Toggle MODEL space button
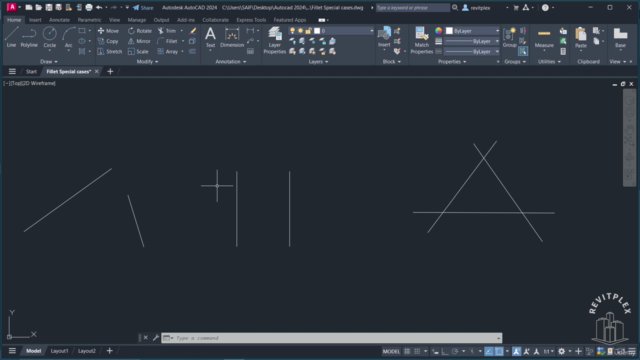The image size is (640, 360). [x=391, y=351]
